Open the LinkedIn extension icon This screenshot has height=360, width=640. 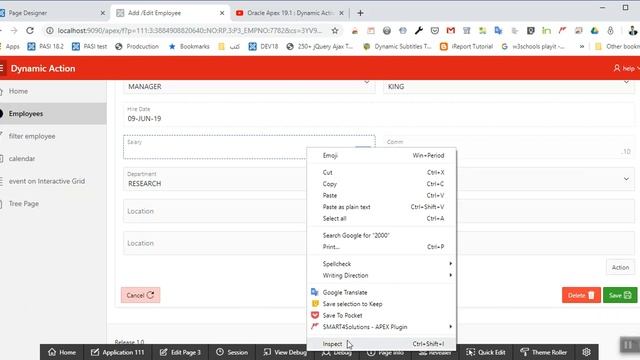546,31
